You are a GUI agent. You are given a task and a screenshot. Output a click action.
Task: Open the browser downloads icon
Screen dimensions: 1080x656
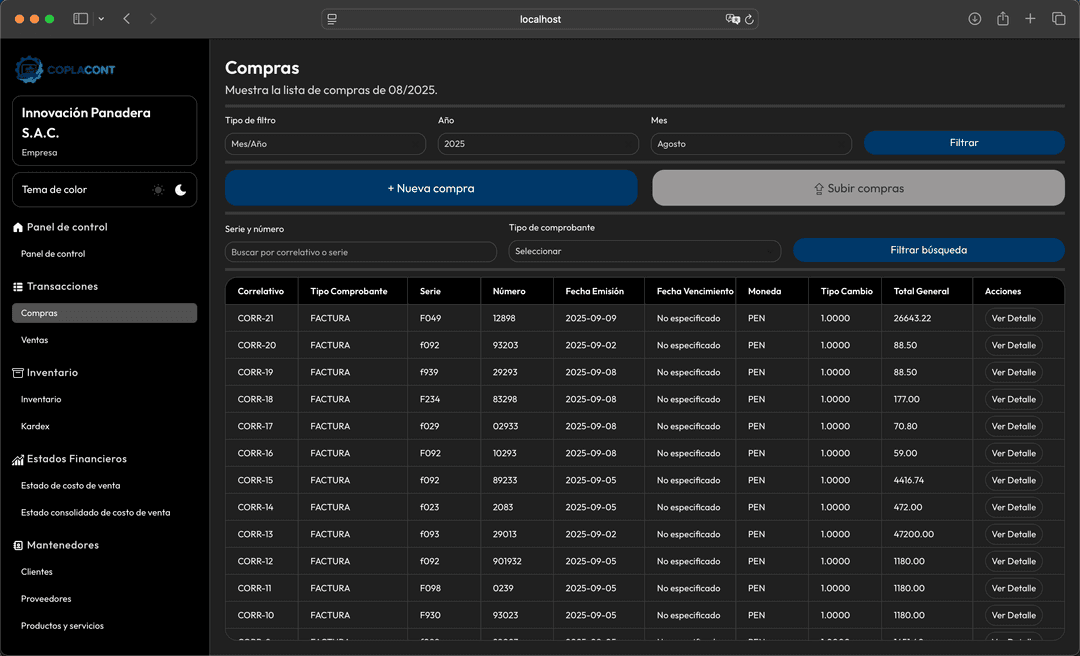coord(974,19)
